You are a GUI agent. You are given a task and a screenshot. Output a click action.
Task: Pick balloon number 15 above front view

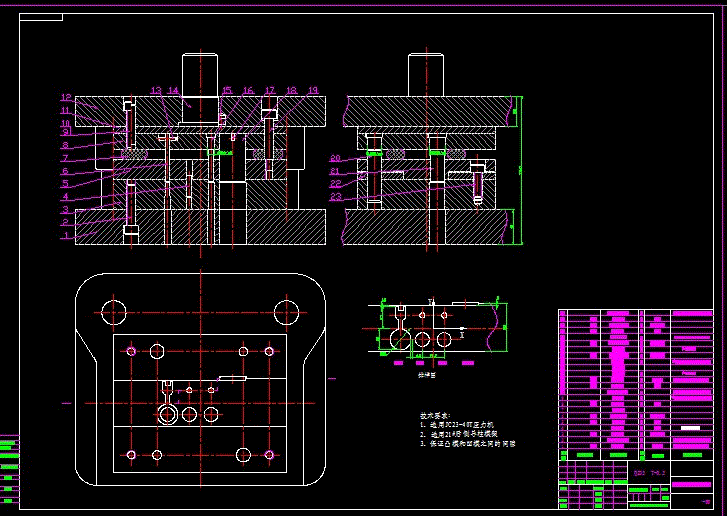227,90
